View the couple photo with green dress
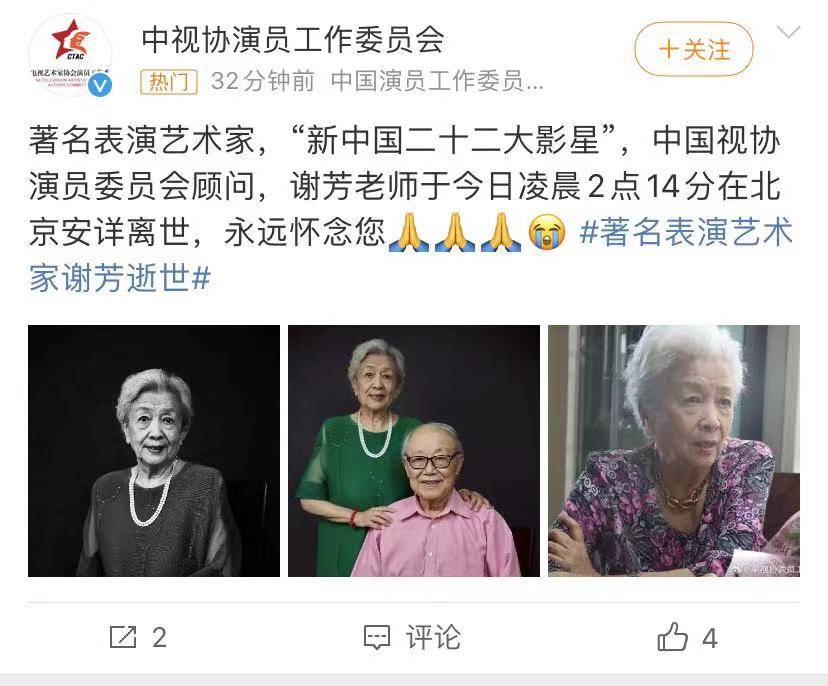Viewport: 828px width, 686px height. coord(414,451)
